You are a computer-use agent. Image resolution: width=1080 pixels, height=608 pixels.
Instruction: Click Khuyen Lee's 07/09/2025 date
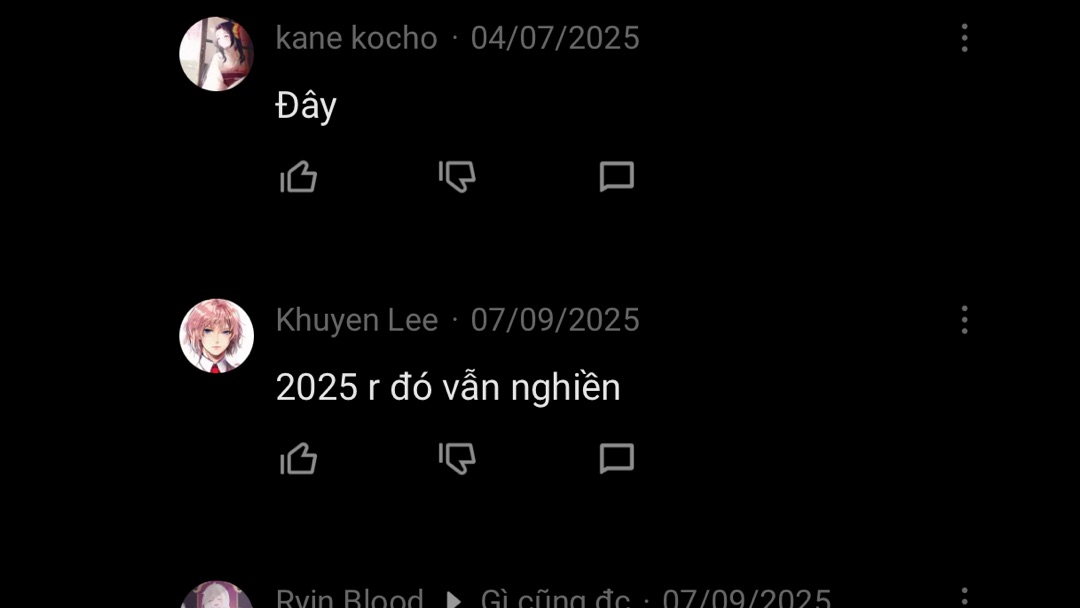555,320
